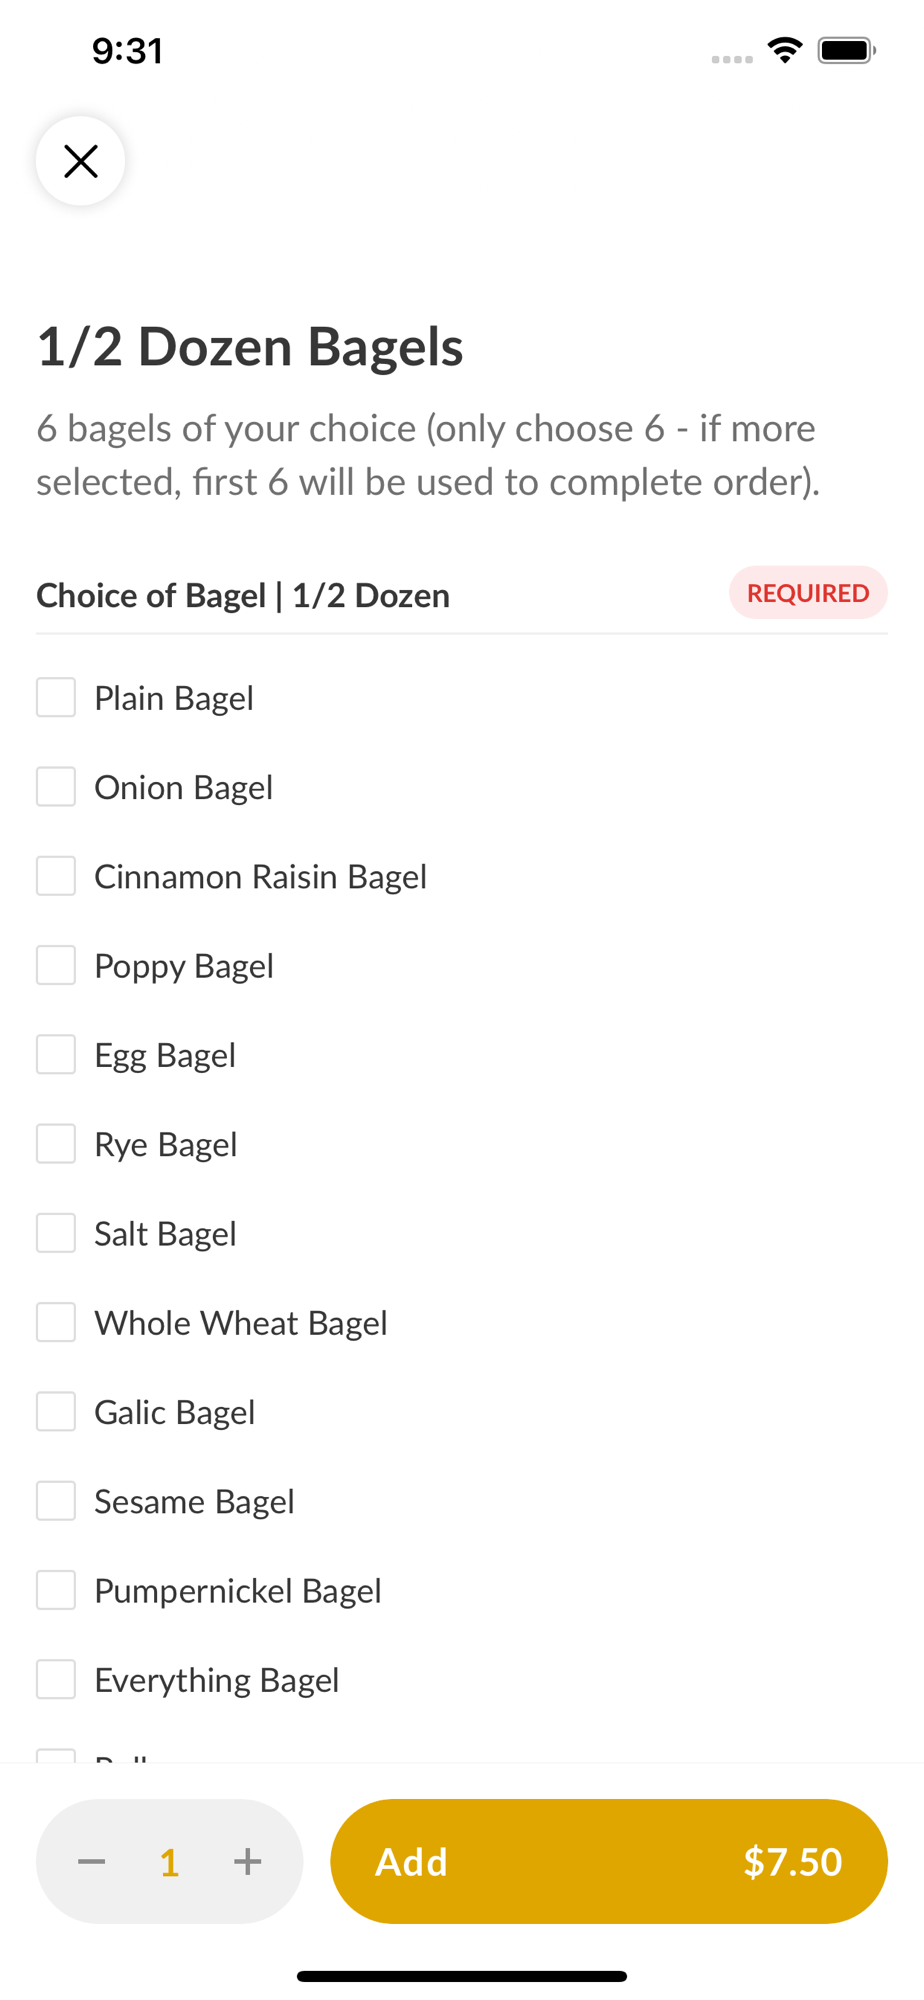Select the Onion Bagel checkbox
Screen dimensions: 924x2000
(x=56, y=787)
